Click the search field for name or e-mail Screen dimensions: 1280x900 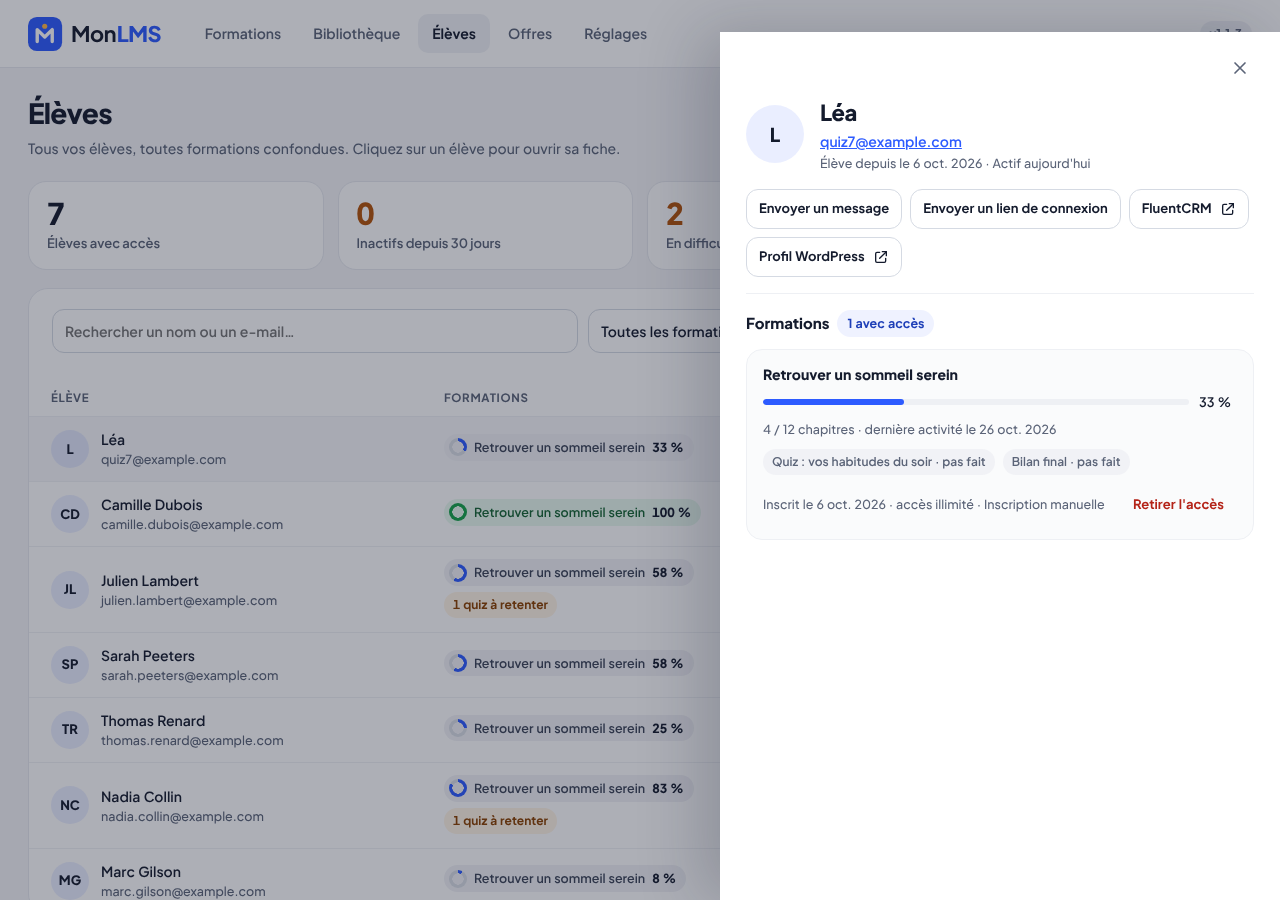315,331
